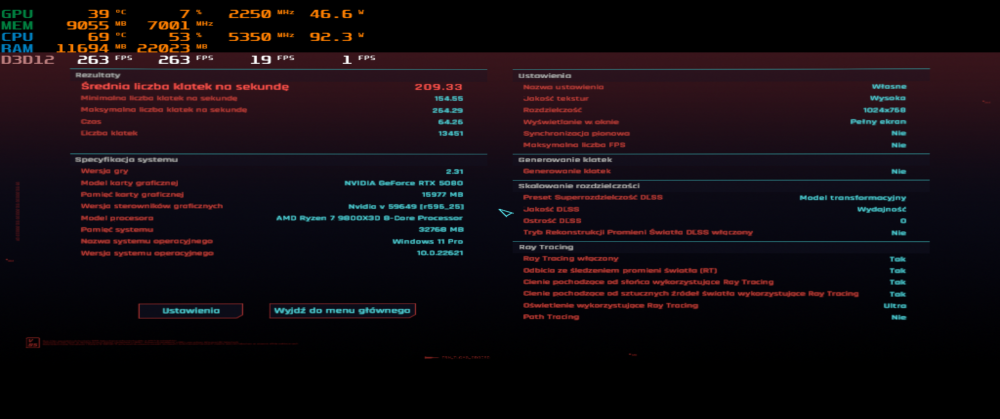Click the 'Maksymalna liczba FPS' value Nie

pyautogui.click(x=899, y=145)
